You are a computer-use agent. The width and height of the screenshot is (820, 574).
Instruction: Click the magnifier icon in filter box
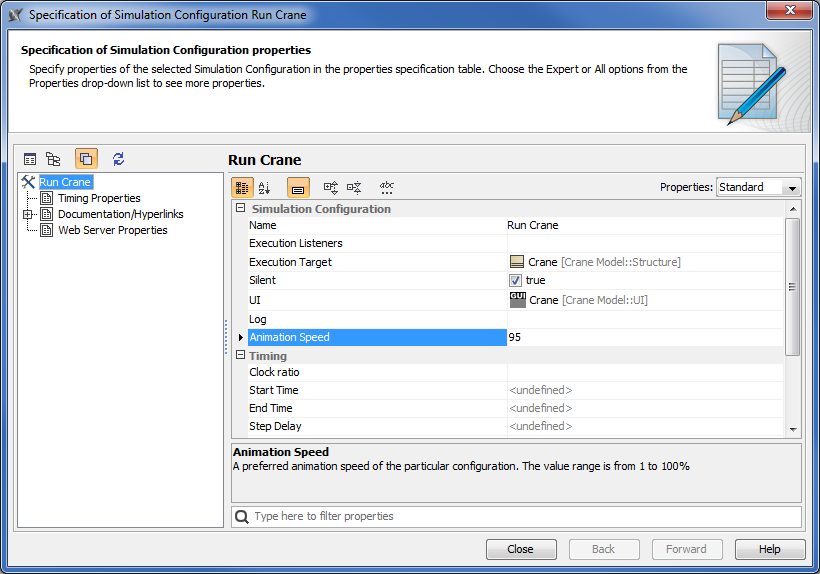(x=242, y=516)
